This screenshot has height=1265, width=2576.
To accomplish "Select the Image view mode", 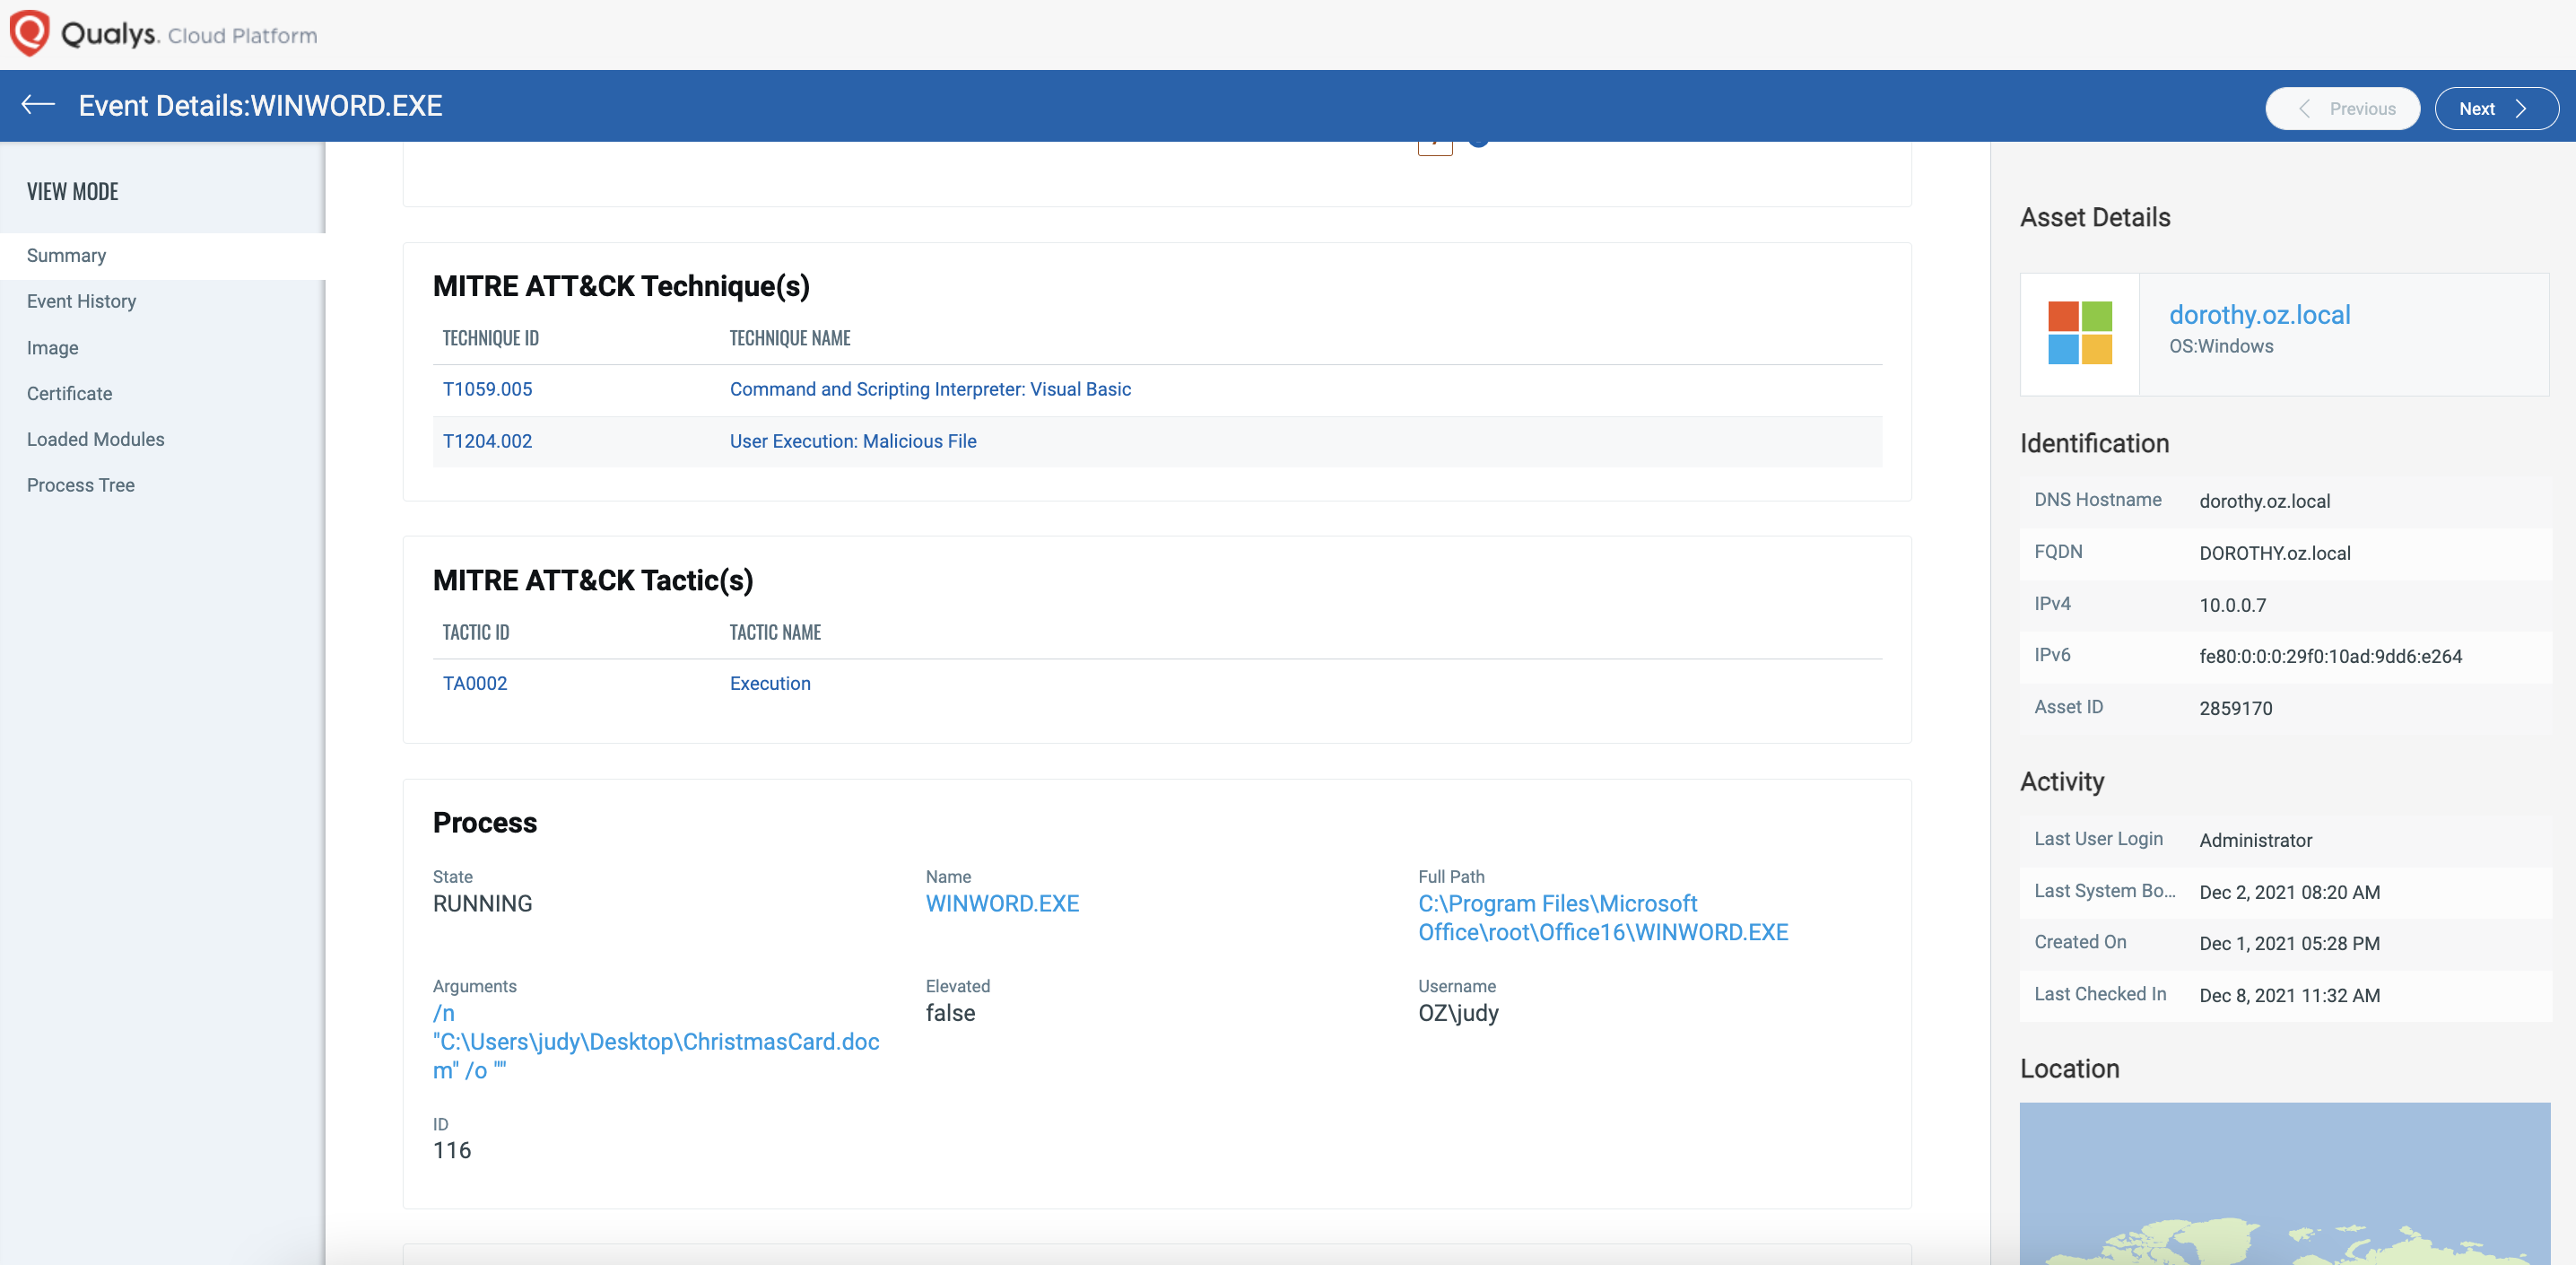I will [x=53, y=347].
